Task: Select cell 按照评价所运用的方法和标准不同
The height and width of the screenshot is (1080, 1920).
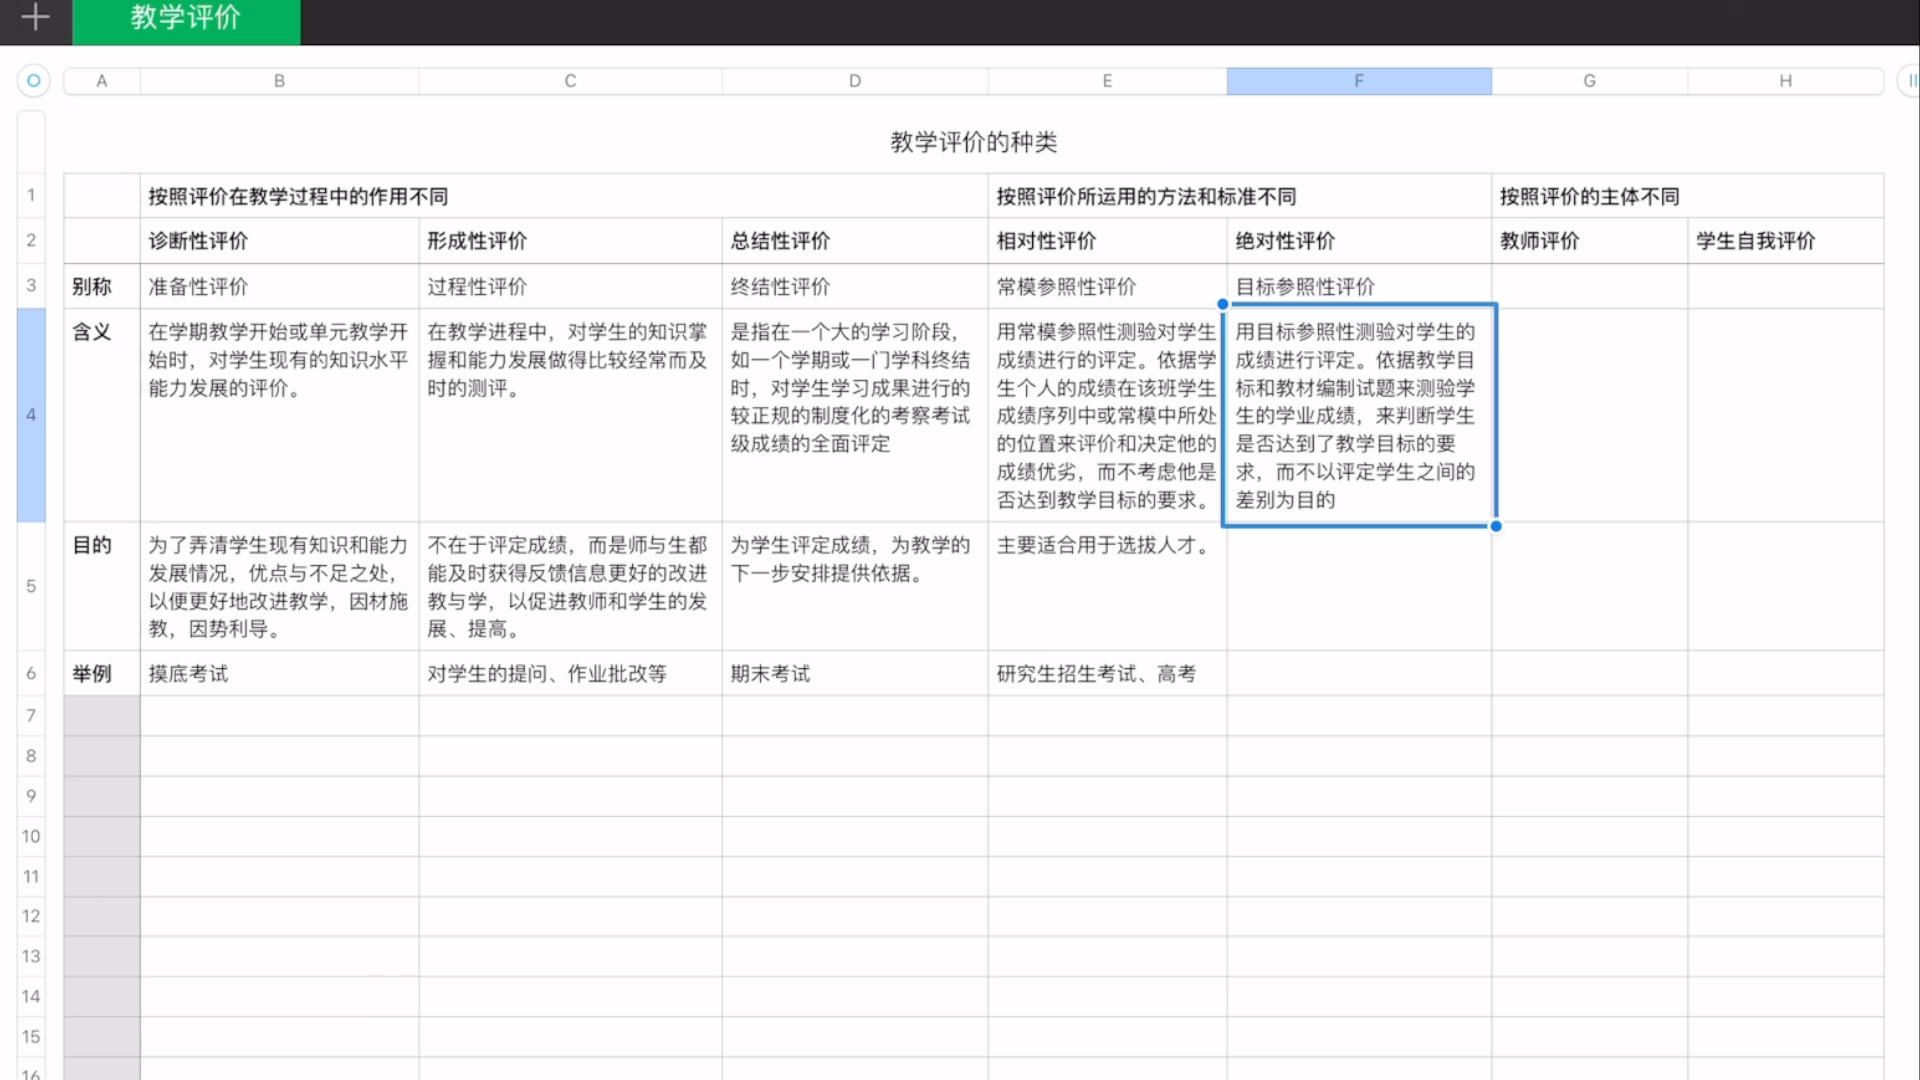Action: pos(1240,196)
